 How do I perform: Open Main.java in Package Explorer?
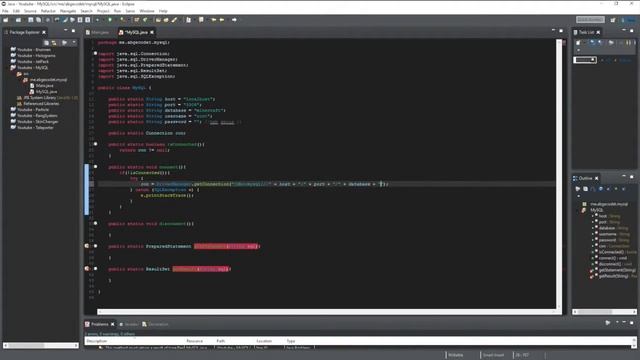[44, 86]
